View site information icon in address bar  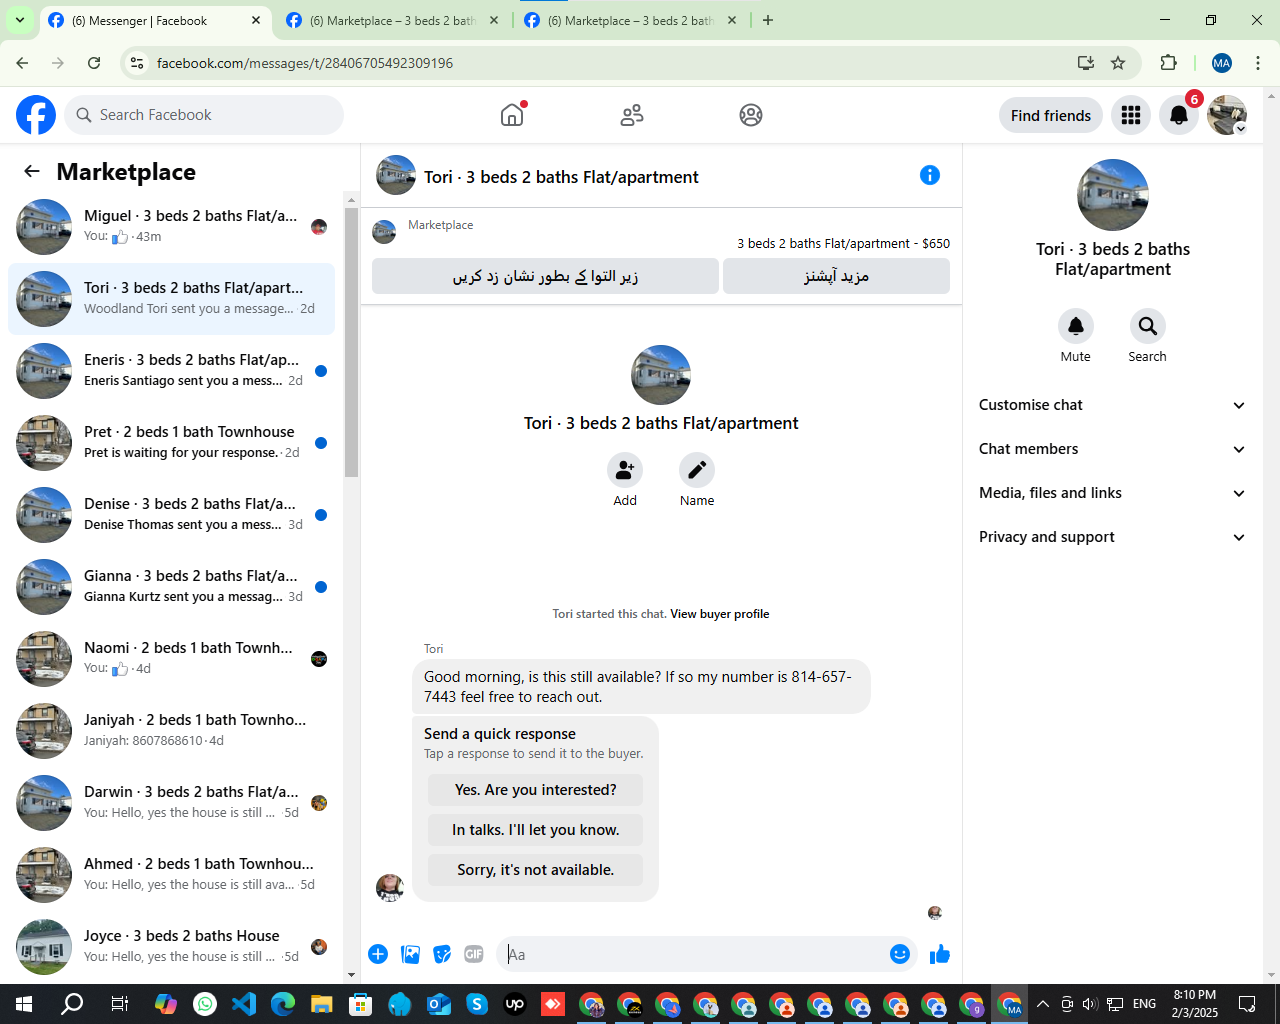[x=137, y=63]
